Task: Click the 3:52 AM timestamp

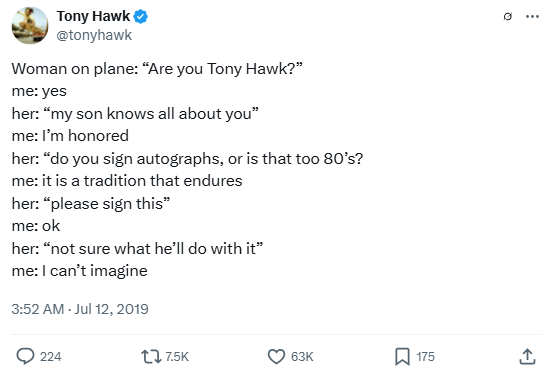Action: pos(38,309)
